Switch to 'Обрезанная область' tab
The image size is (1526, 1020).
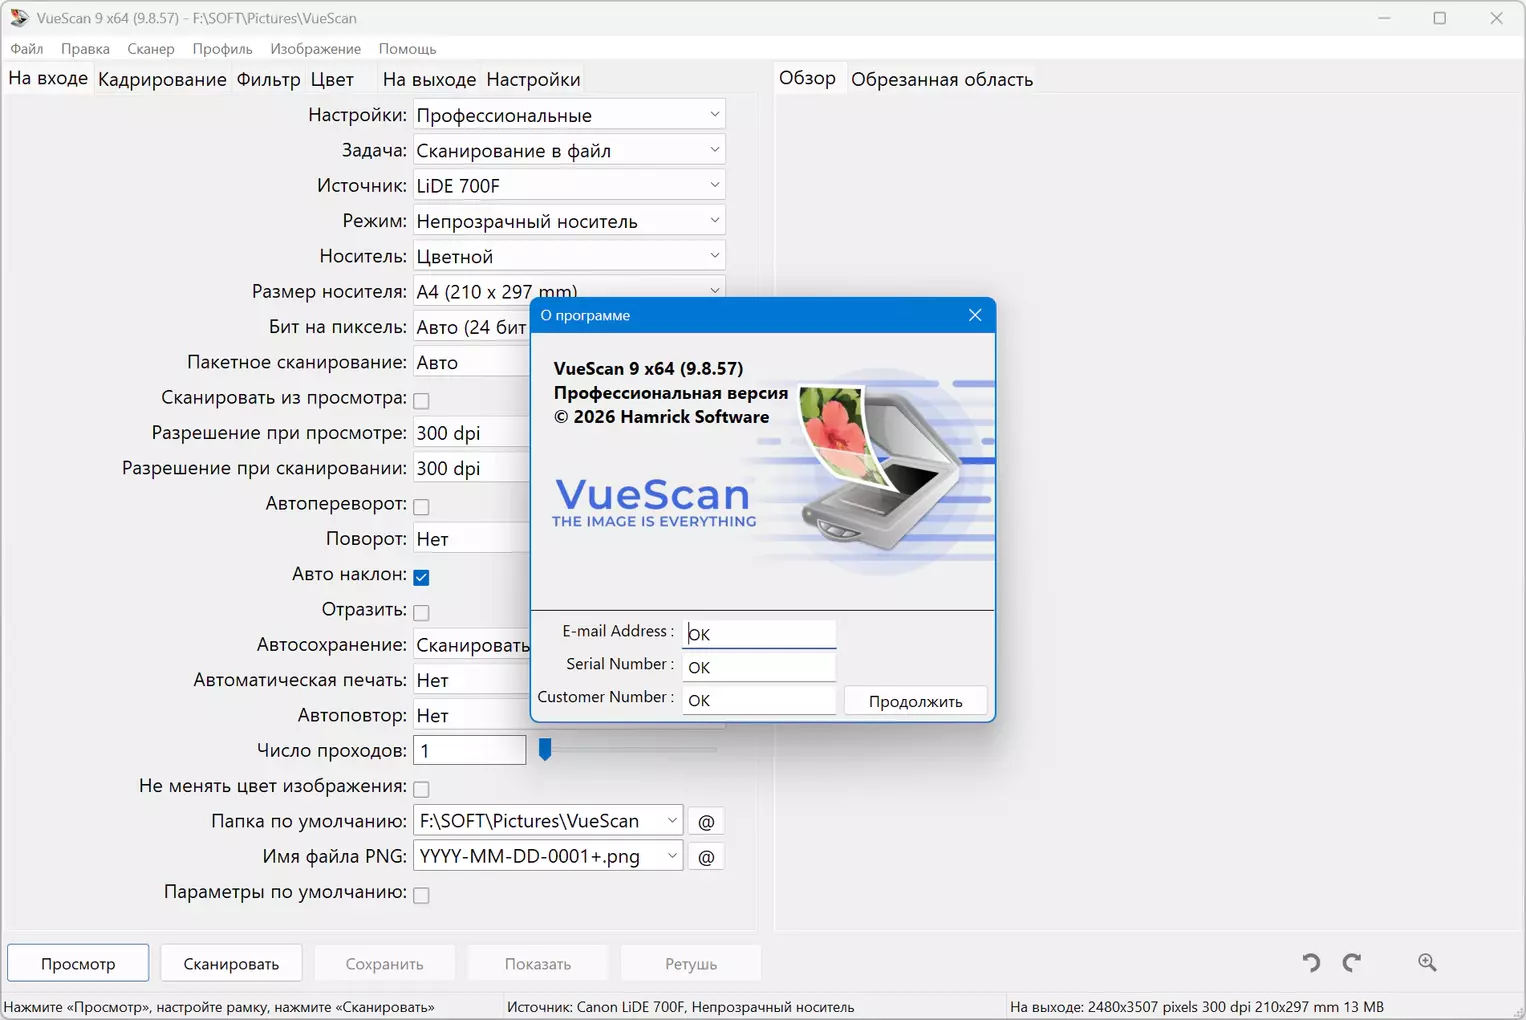(x=942, y=79)
